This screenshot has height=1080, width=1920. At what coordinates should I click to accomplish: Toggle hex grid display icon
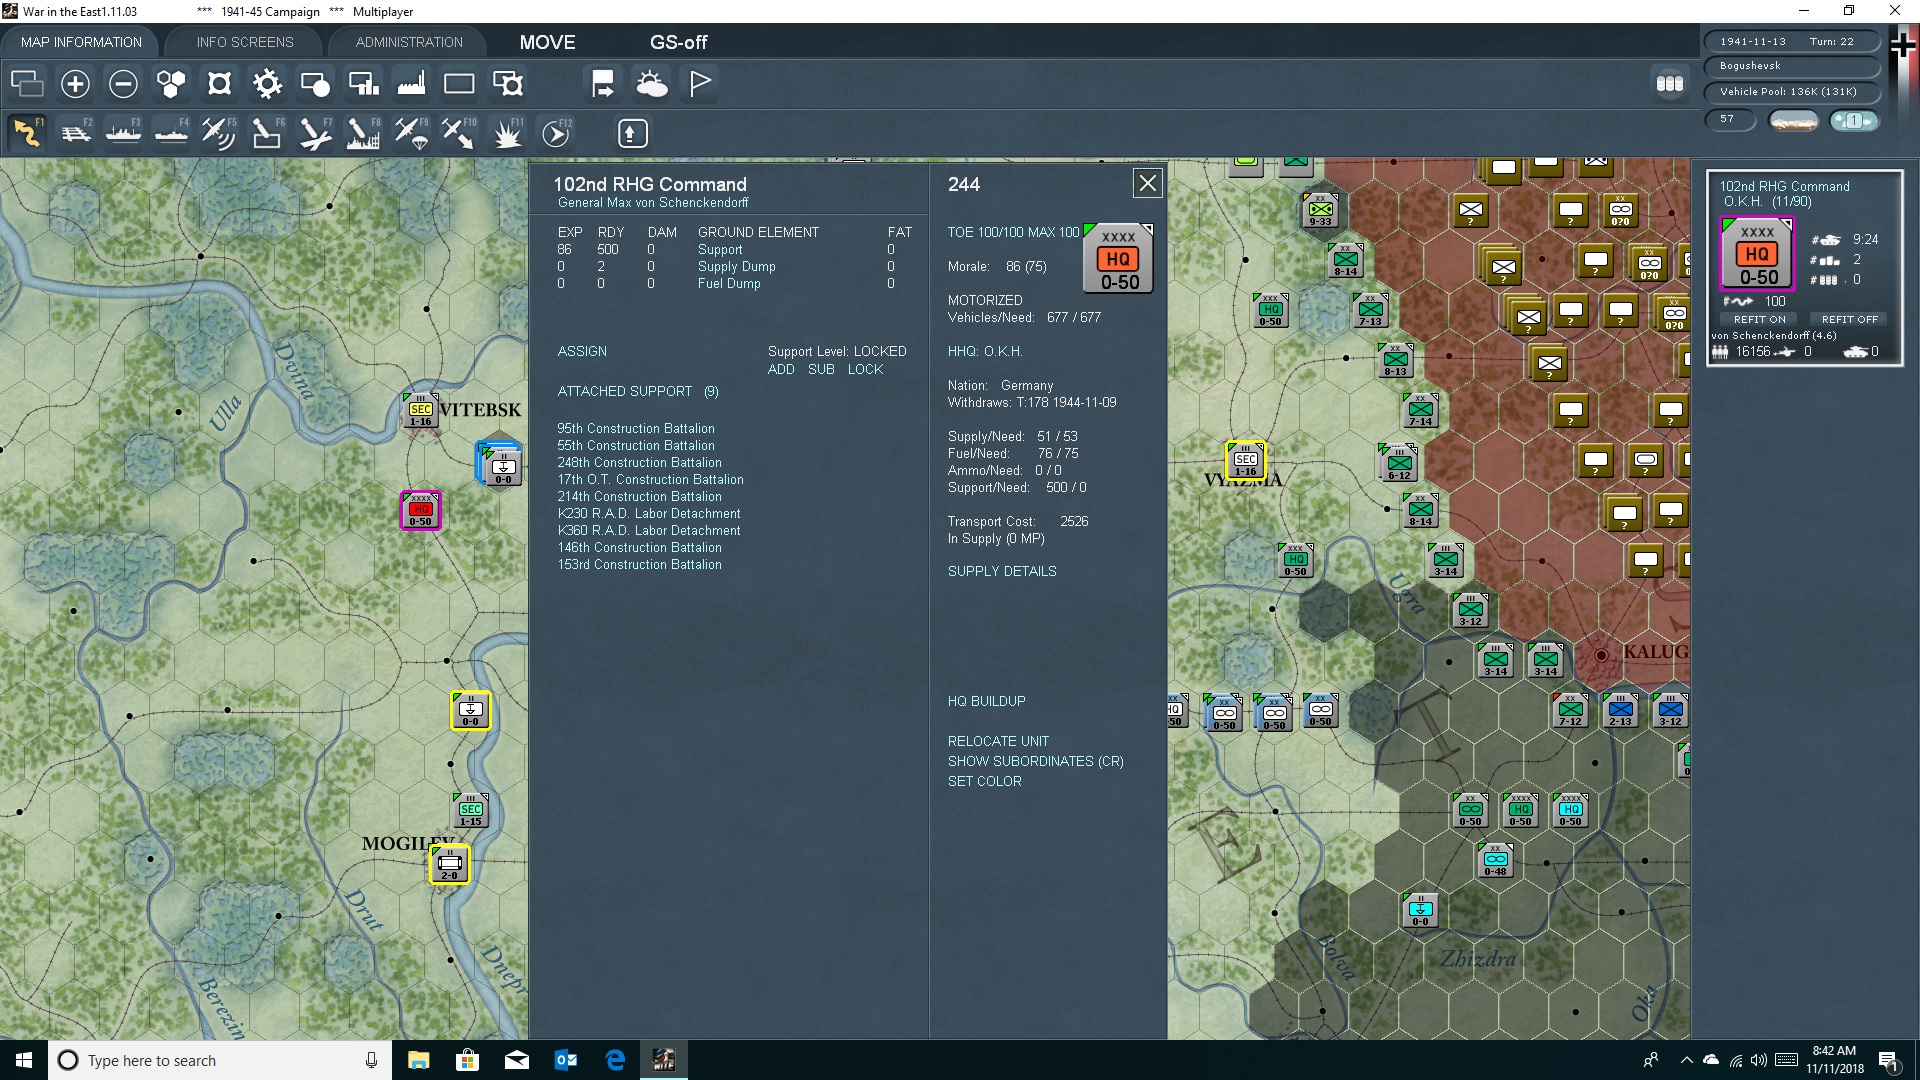(x=171, y=84)
